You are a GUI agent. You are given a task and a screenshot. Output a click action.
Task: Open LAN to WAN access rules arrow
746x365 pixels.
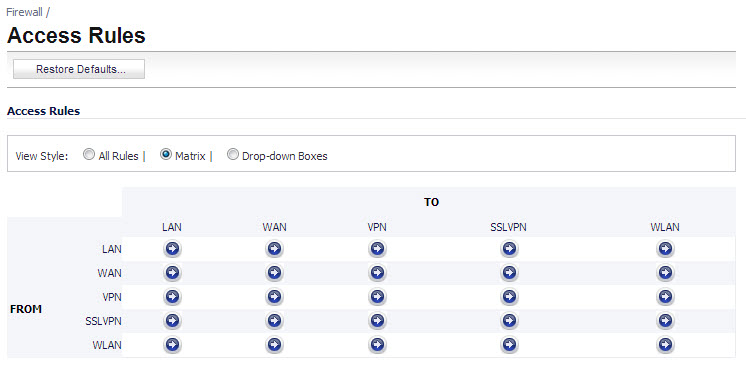pos(274,249)
